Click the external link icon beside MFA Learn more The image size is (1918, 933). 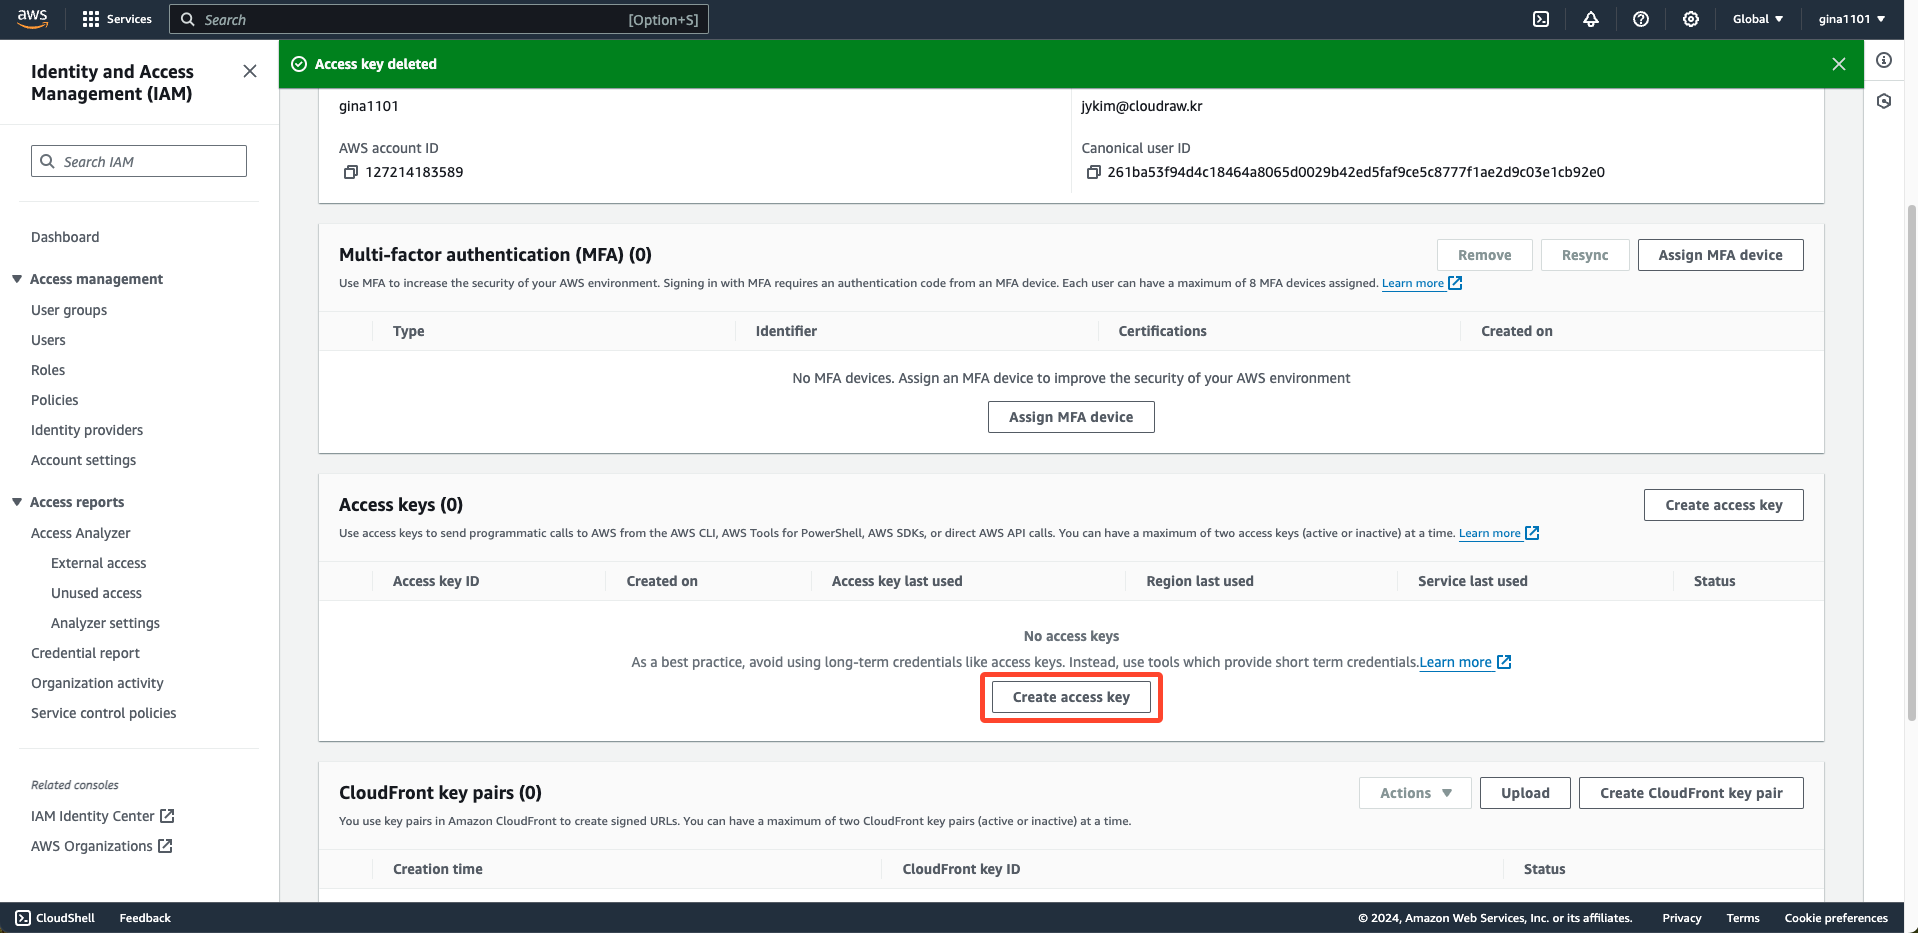[1456, 283]
